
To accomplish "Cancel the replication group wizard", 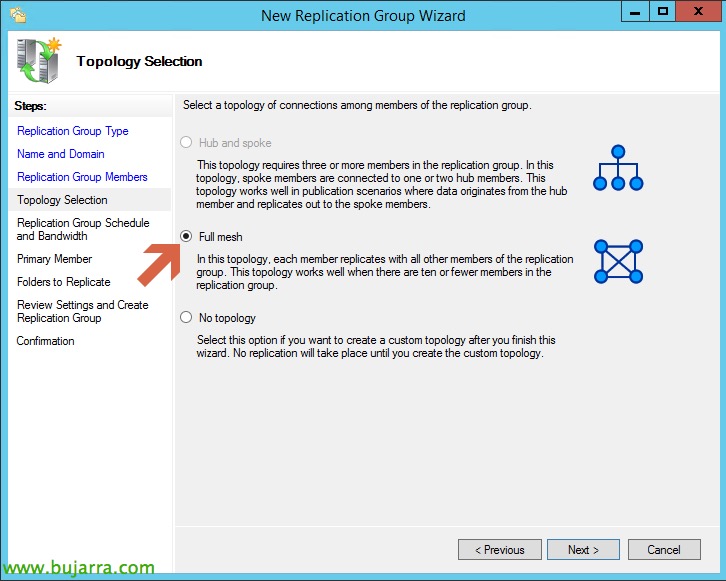I will click(664, 550).
